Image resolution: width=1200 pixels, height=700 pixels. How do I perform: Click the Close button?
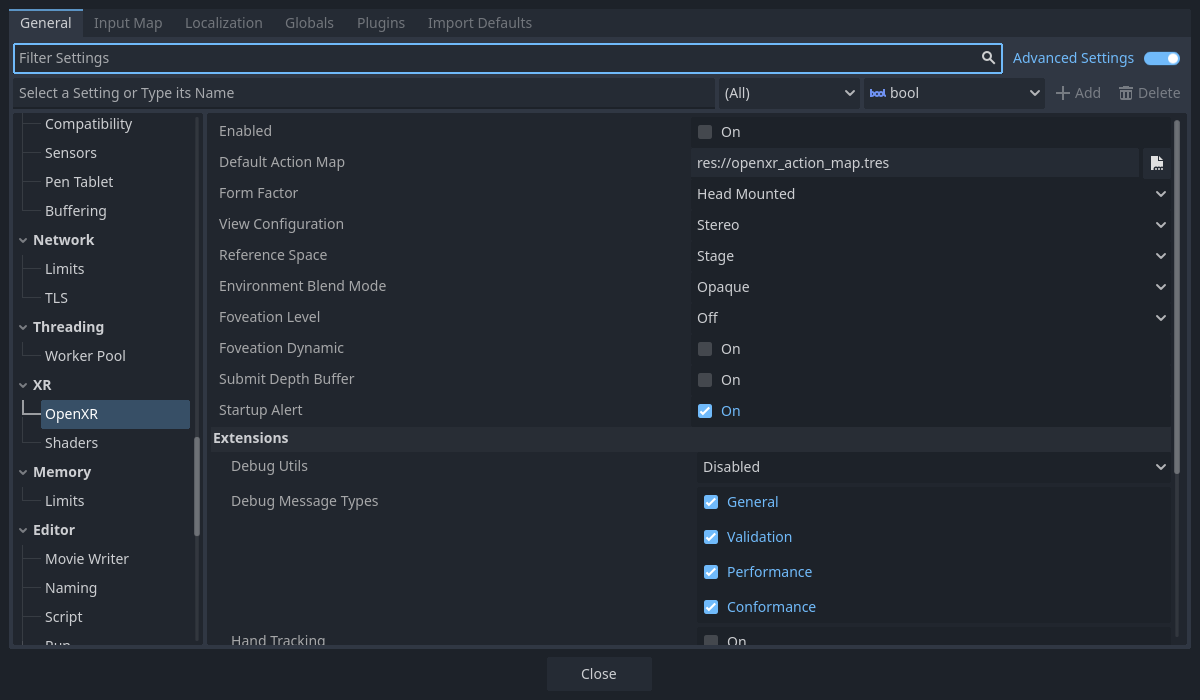[x=599, y=673]
